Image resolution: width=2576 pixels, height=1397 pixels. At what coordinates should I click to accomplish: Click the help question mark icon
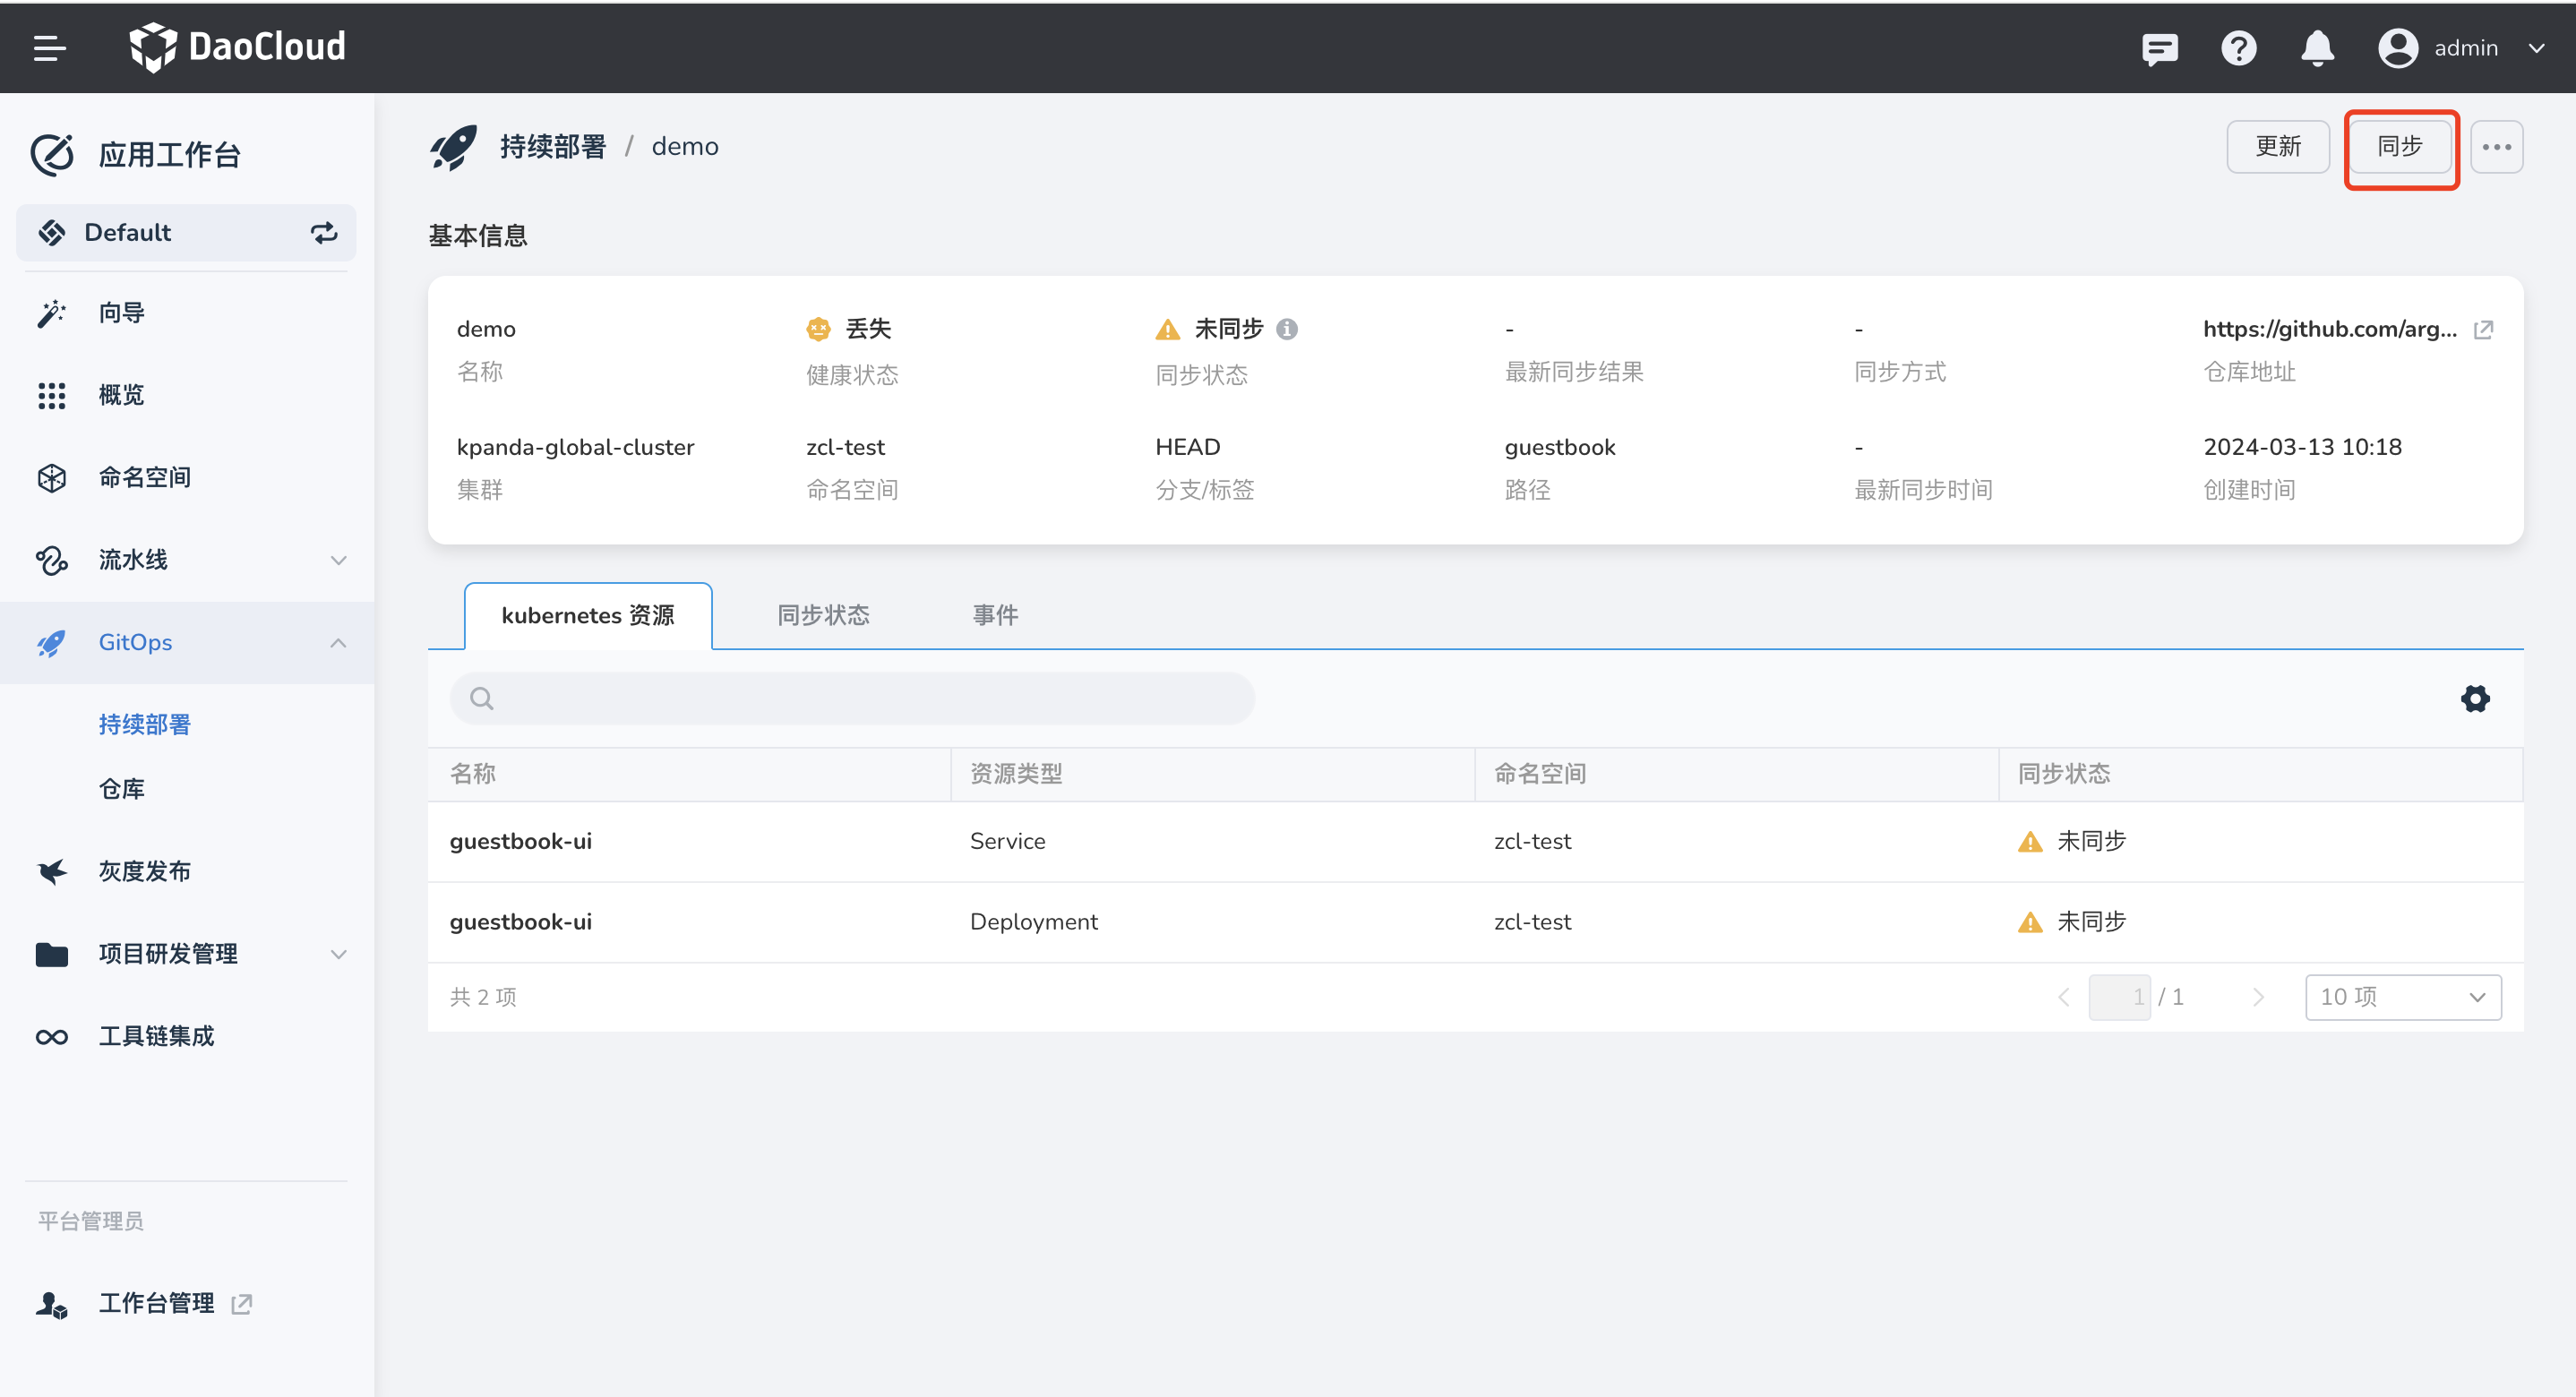[x=2238, y=48]
